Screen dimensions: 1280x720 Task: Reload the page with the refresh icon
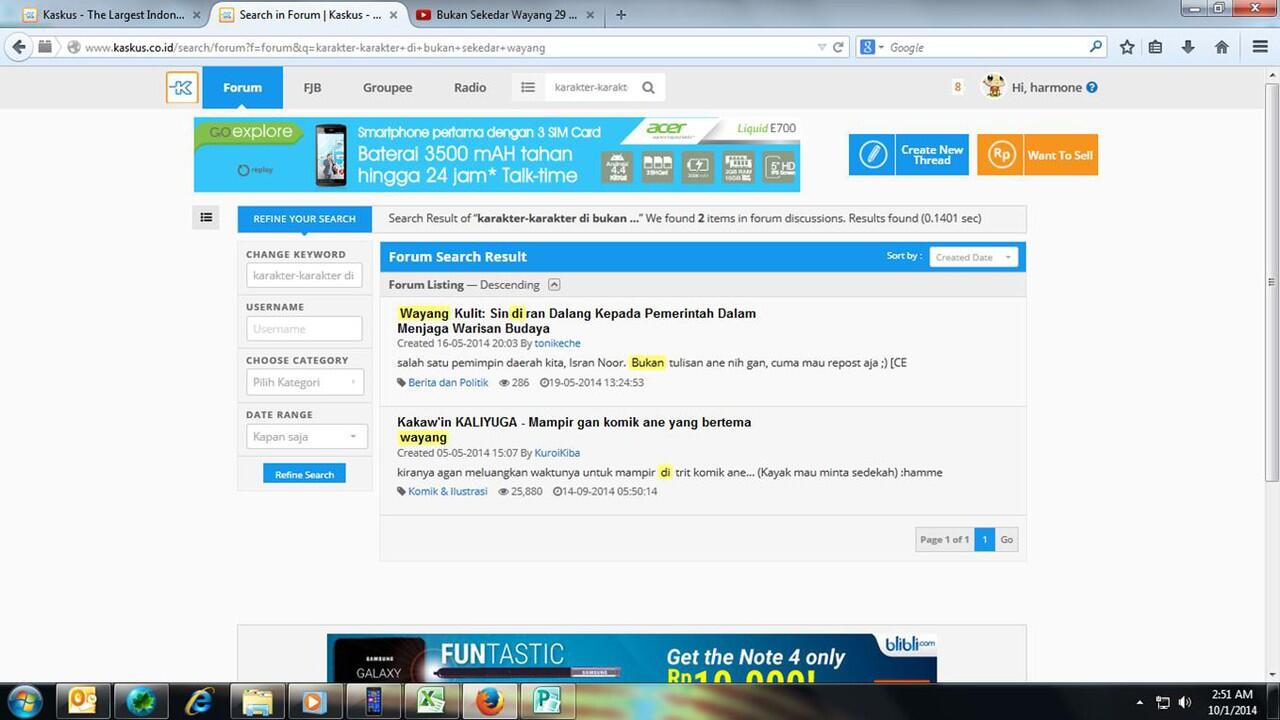(838, 47)
